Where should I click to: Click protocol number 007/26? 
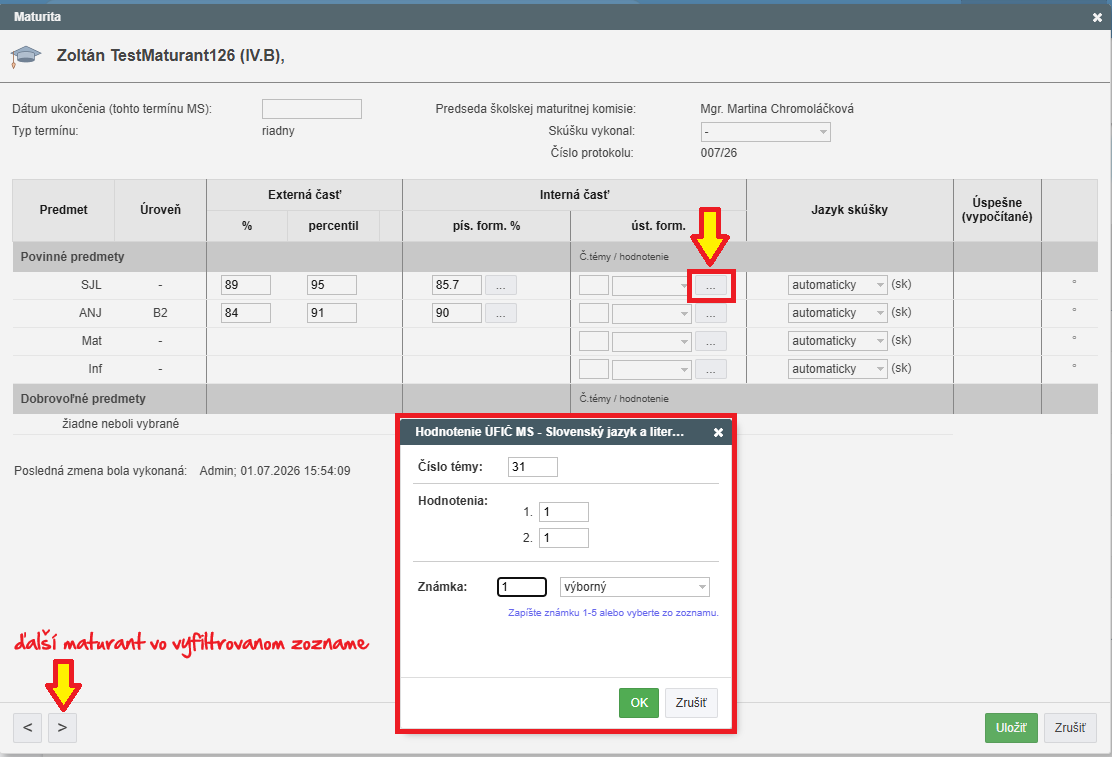click(718, 153)
